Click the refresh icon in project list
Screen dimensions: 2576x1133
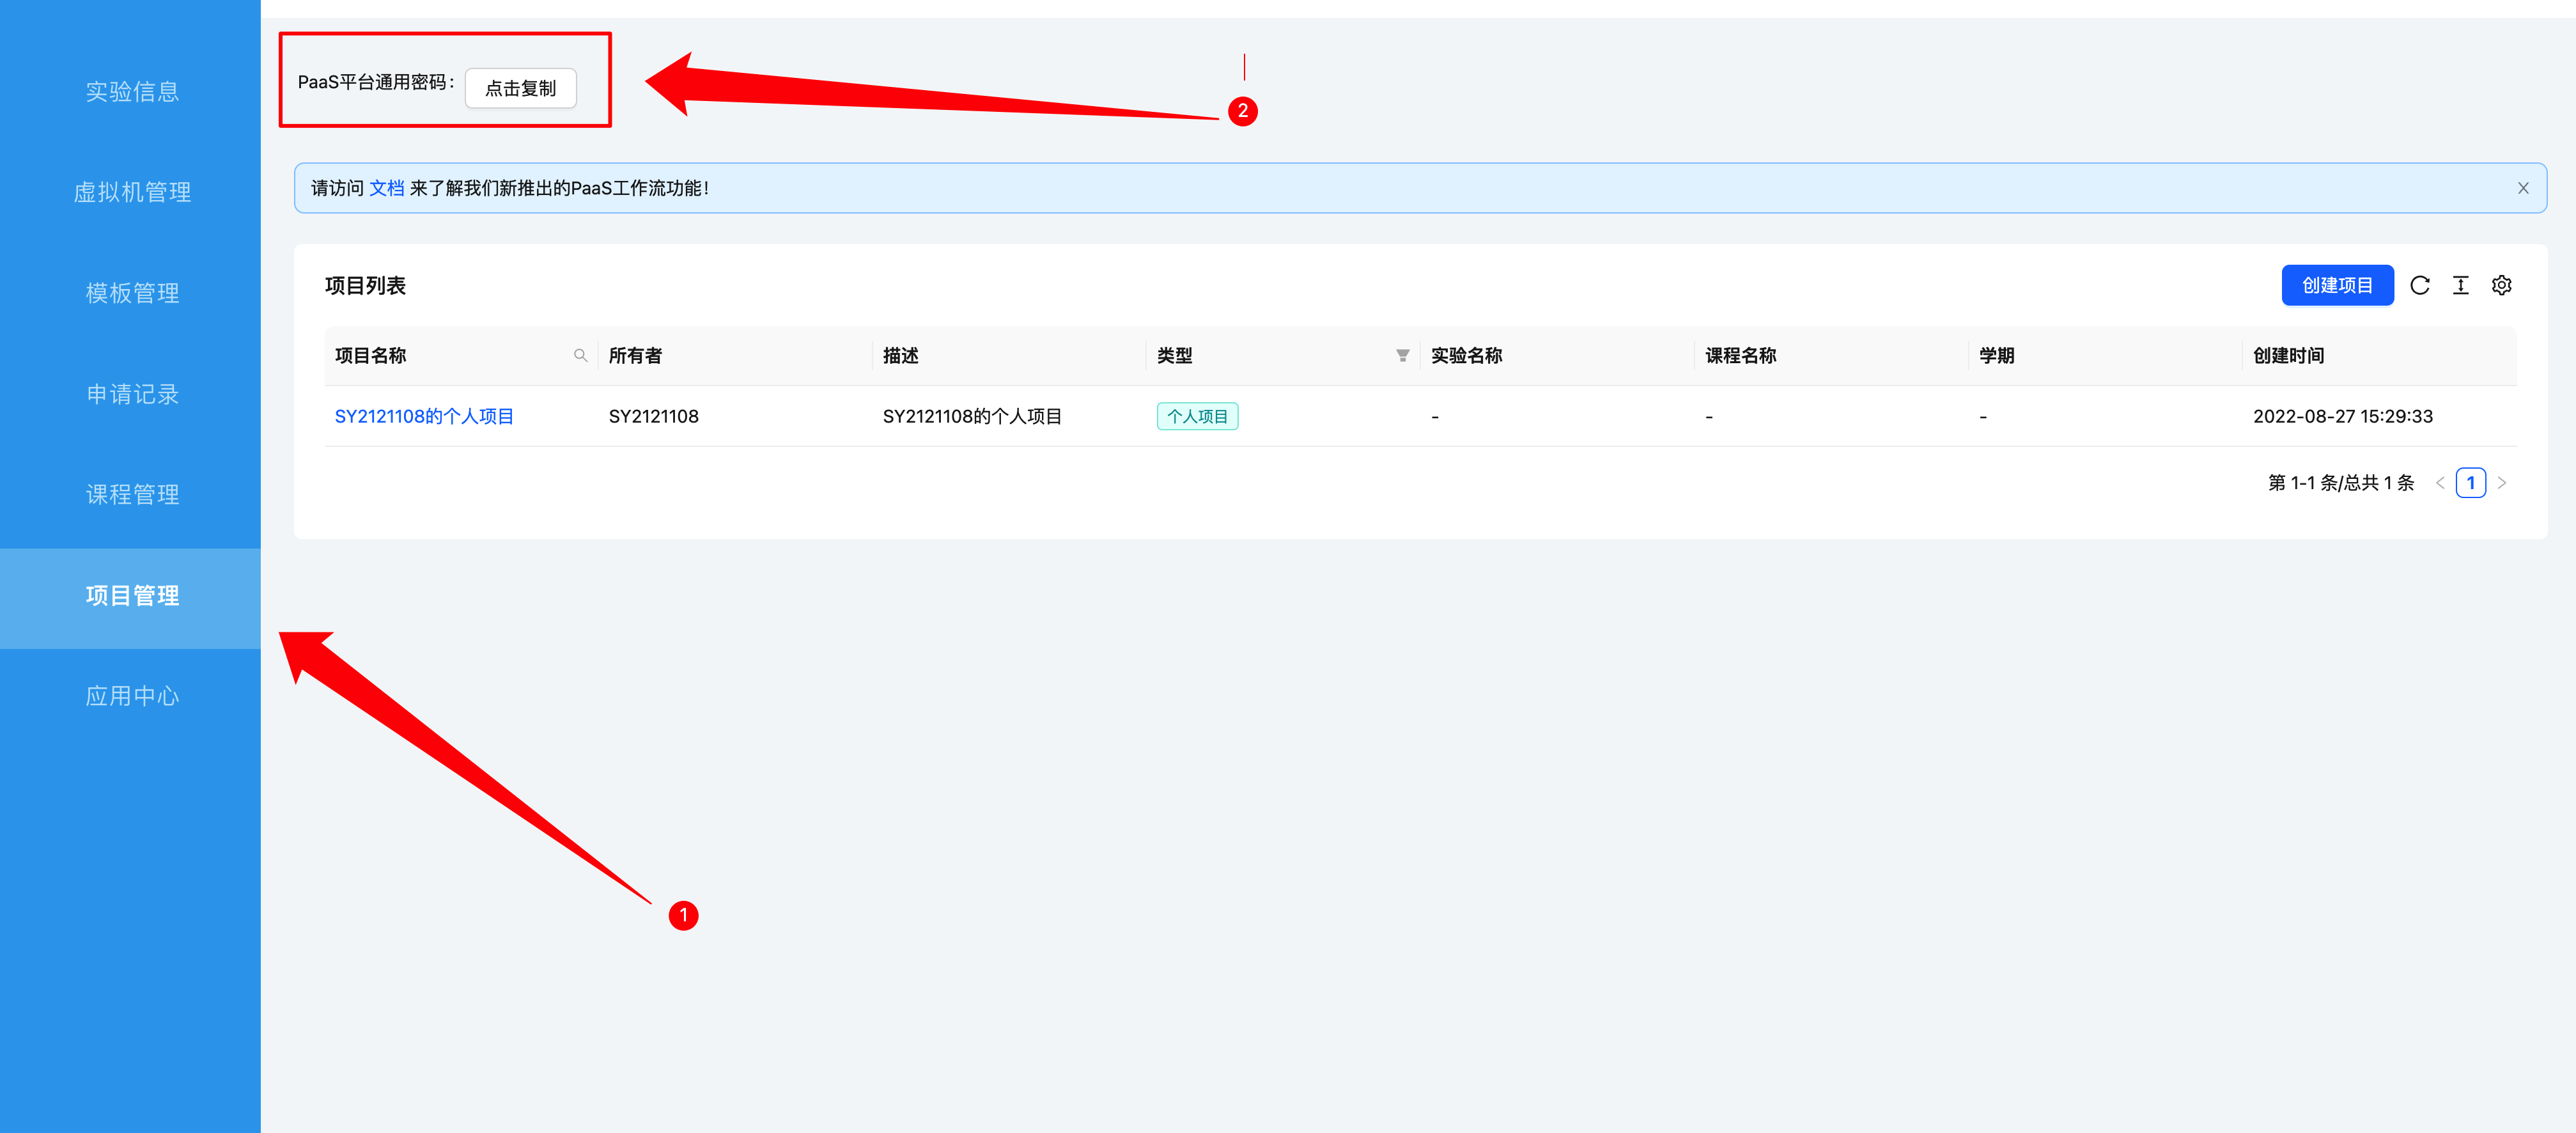pyautogui.click(x=2419, y=286)
